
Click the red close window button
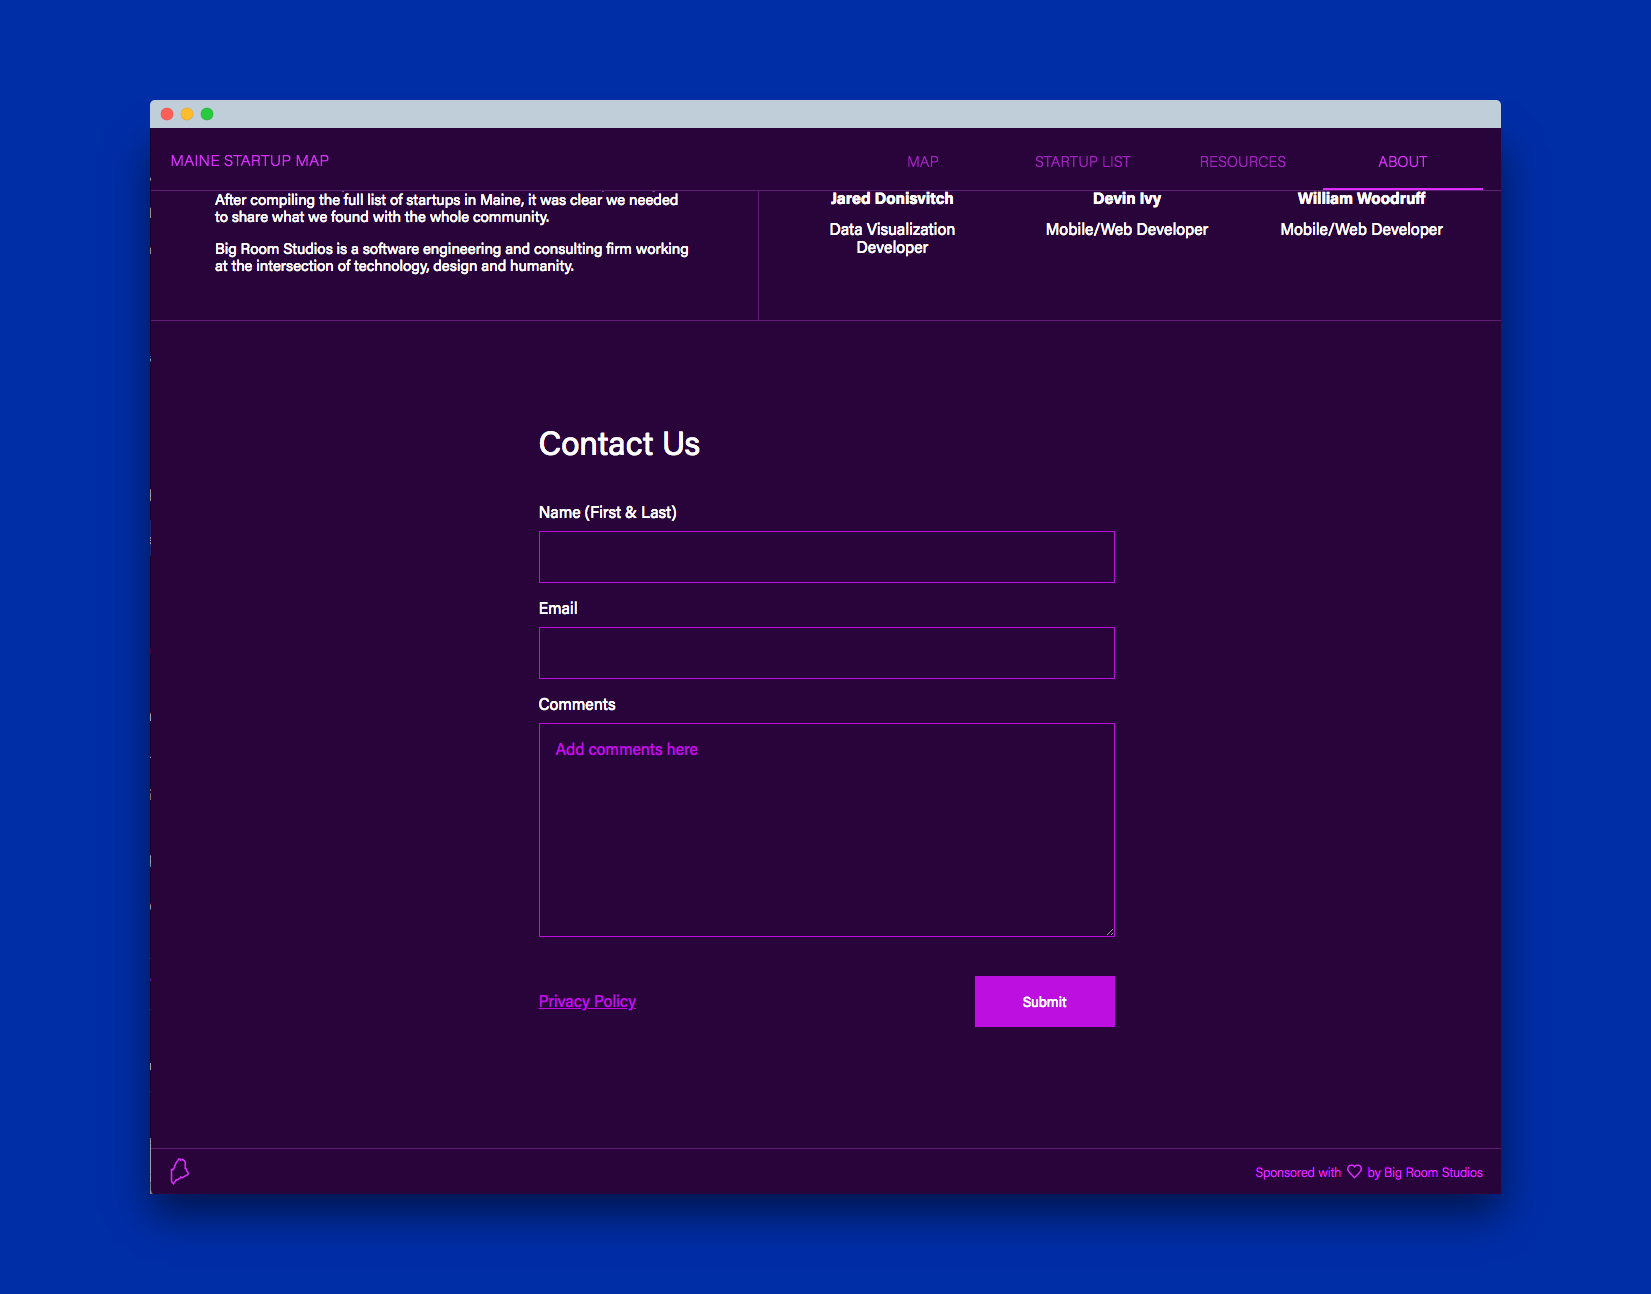[167, 114]
